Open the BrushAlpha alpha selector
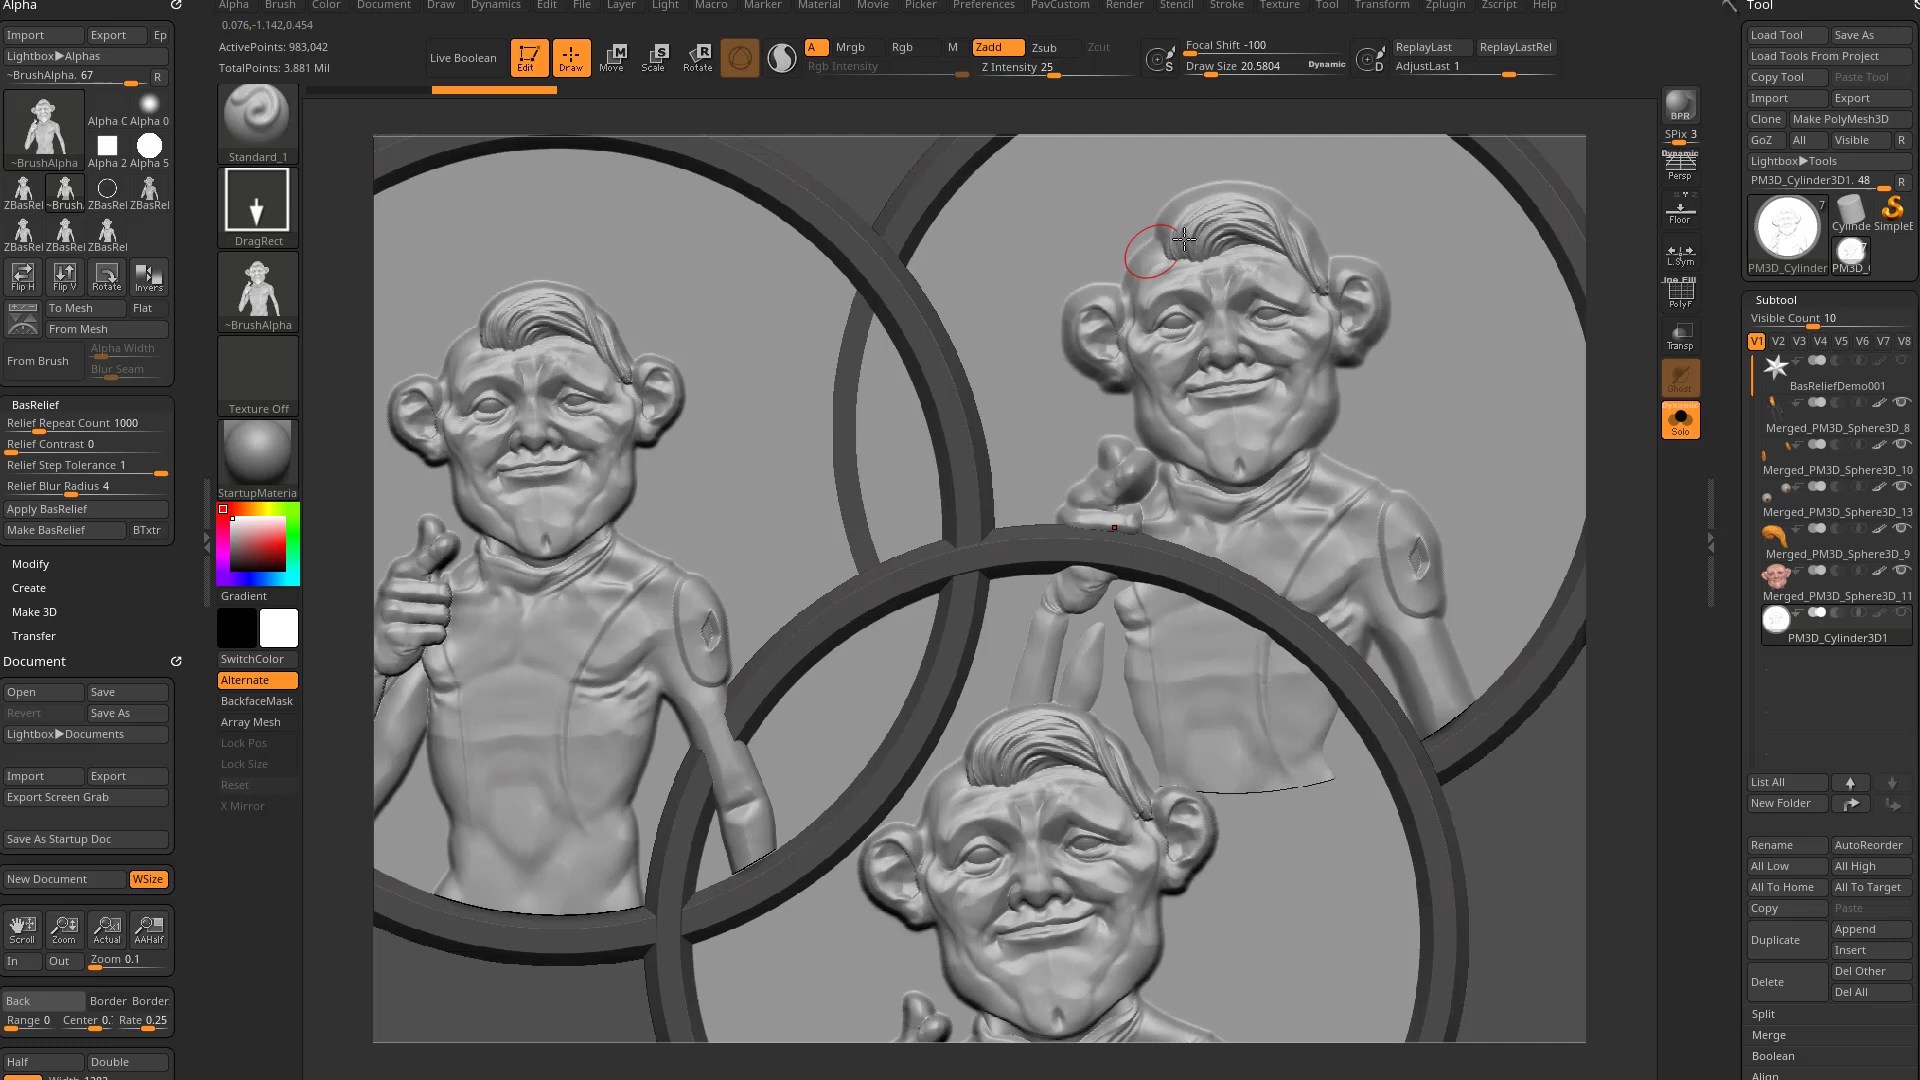The image size is (1920, 1080). point(258,292)
